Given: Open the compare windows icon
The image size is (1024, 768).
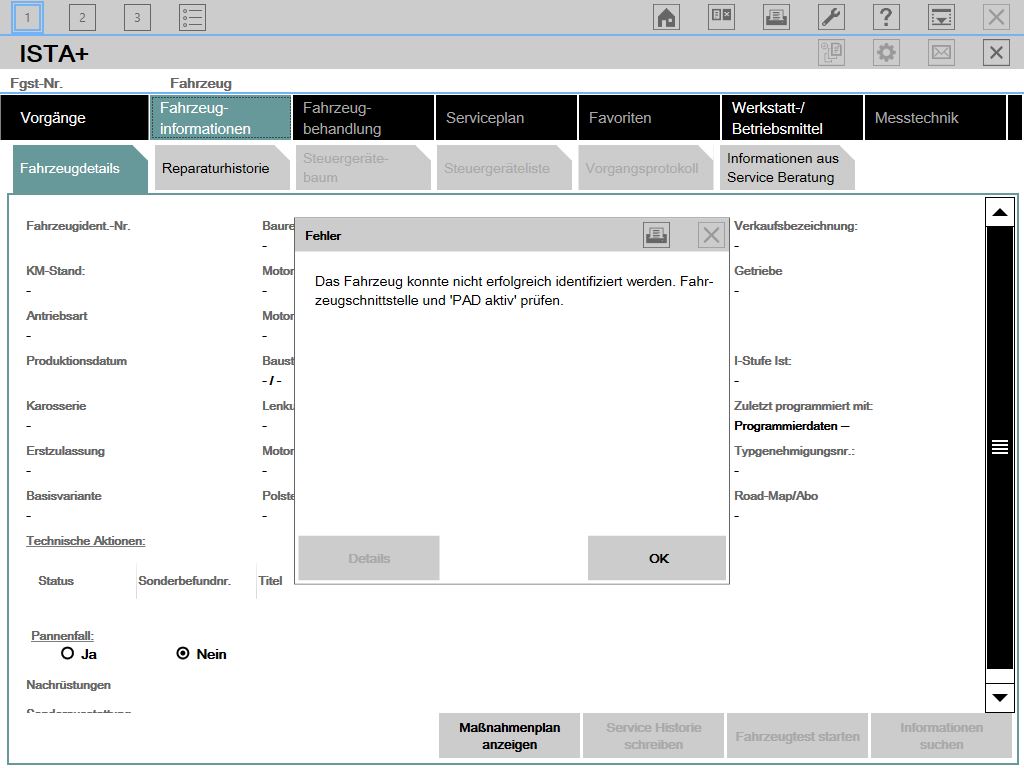Looking at the screenshot, I should tap(721, 17).
